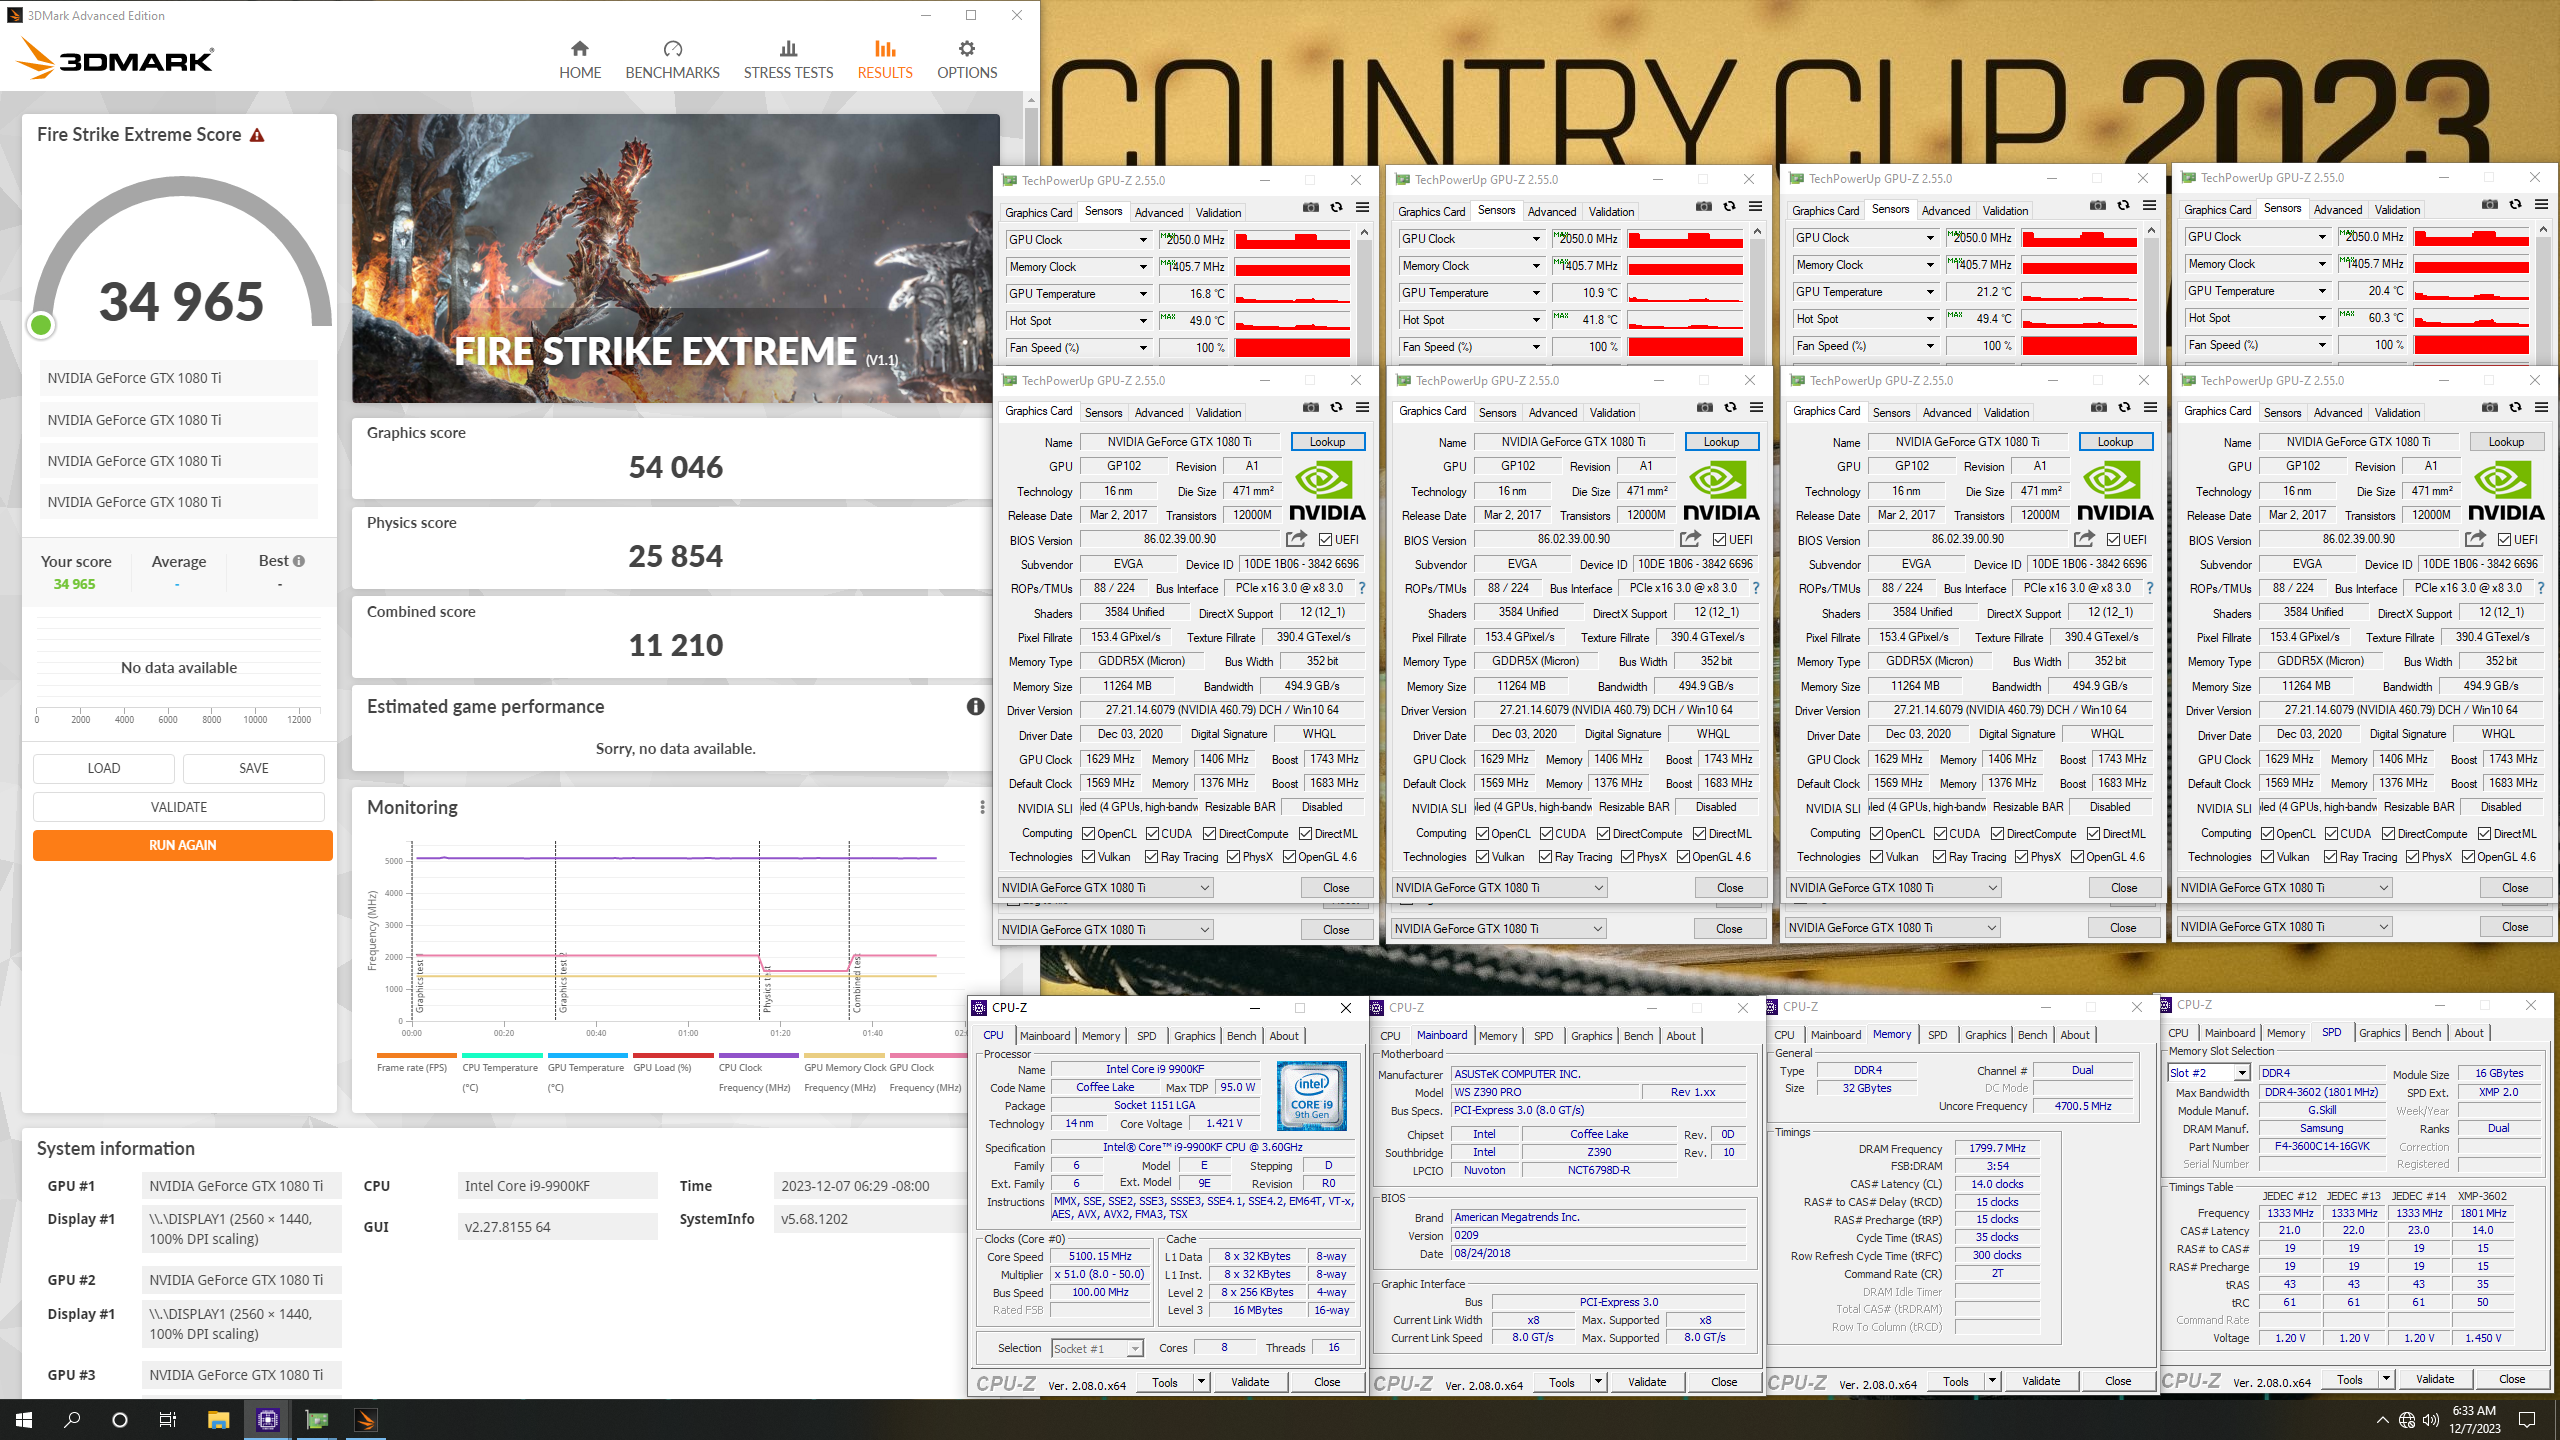Screen dimensions: 2560x1440
Task: Open Tools dropdown arrow in first CPU-Z window
Action: pos(1200,1382)
